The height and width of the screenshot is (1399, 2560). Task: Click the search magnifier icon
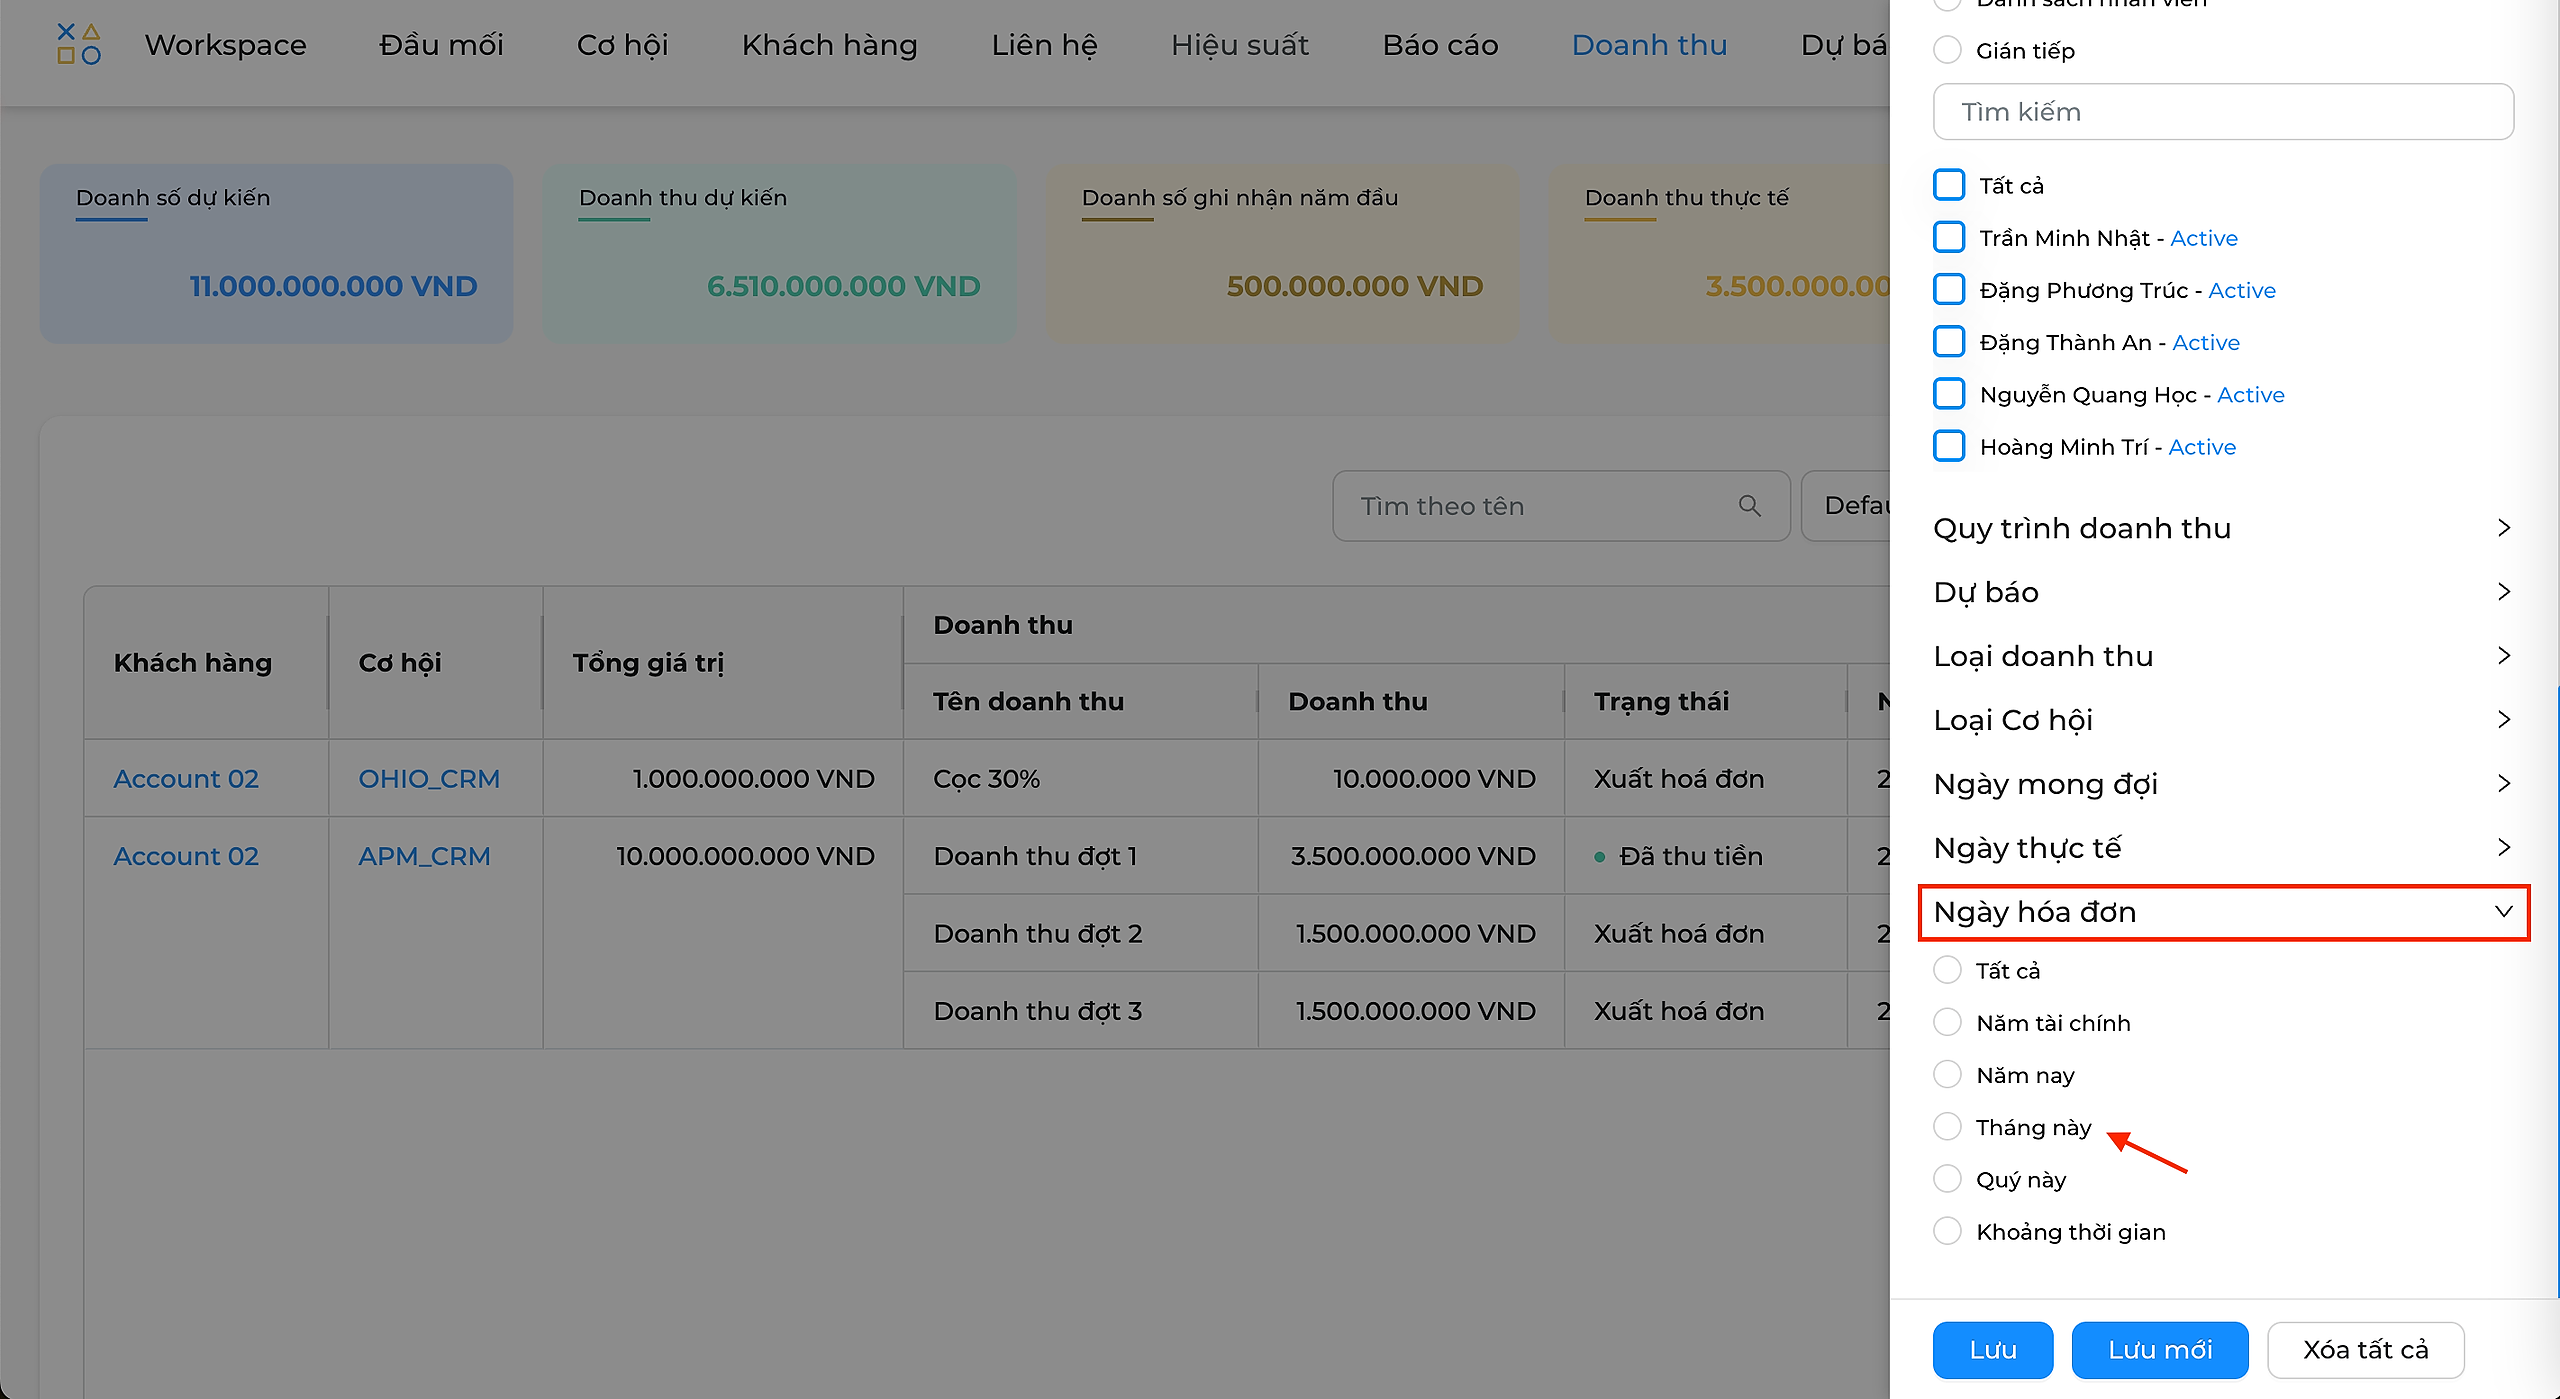1749,506
